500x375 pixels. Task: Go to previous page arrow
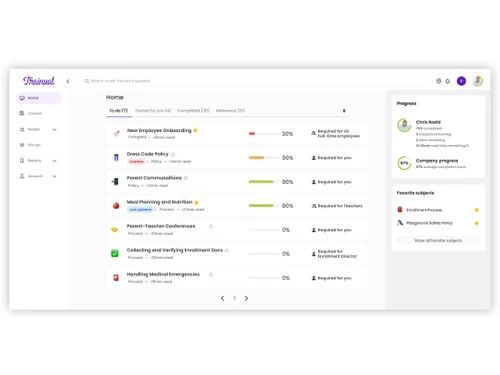tap(223, 298)
